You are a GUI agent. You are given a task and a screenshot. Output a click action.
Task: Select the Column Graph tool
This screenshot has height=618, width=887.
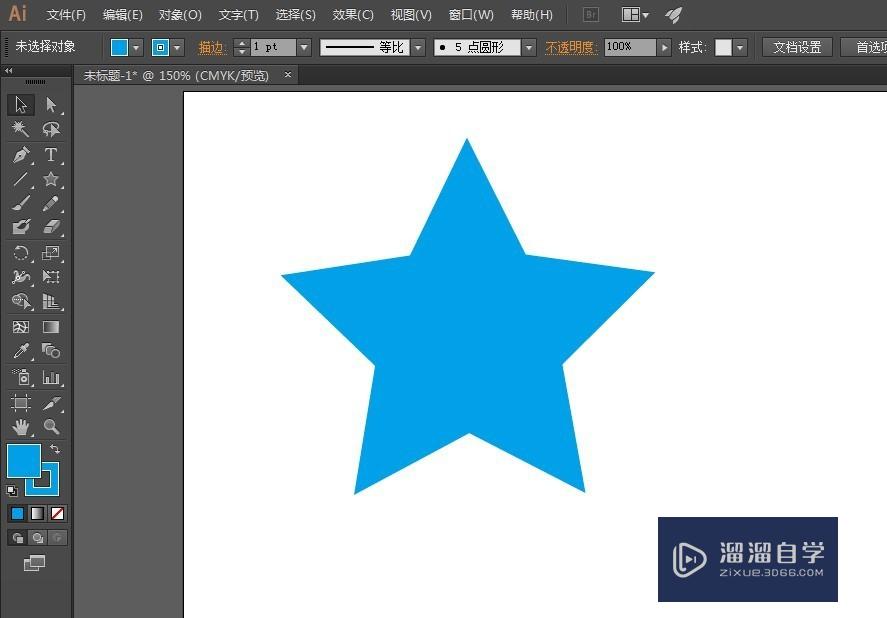(51, 377)
